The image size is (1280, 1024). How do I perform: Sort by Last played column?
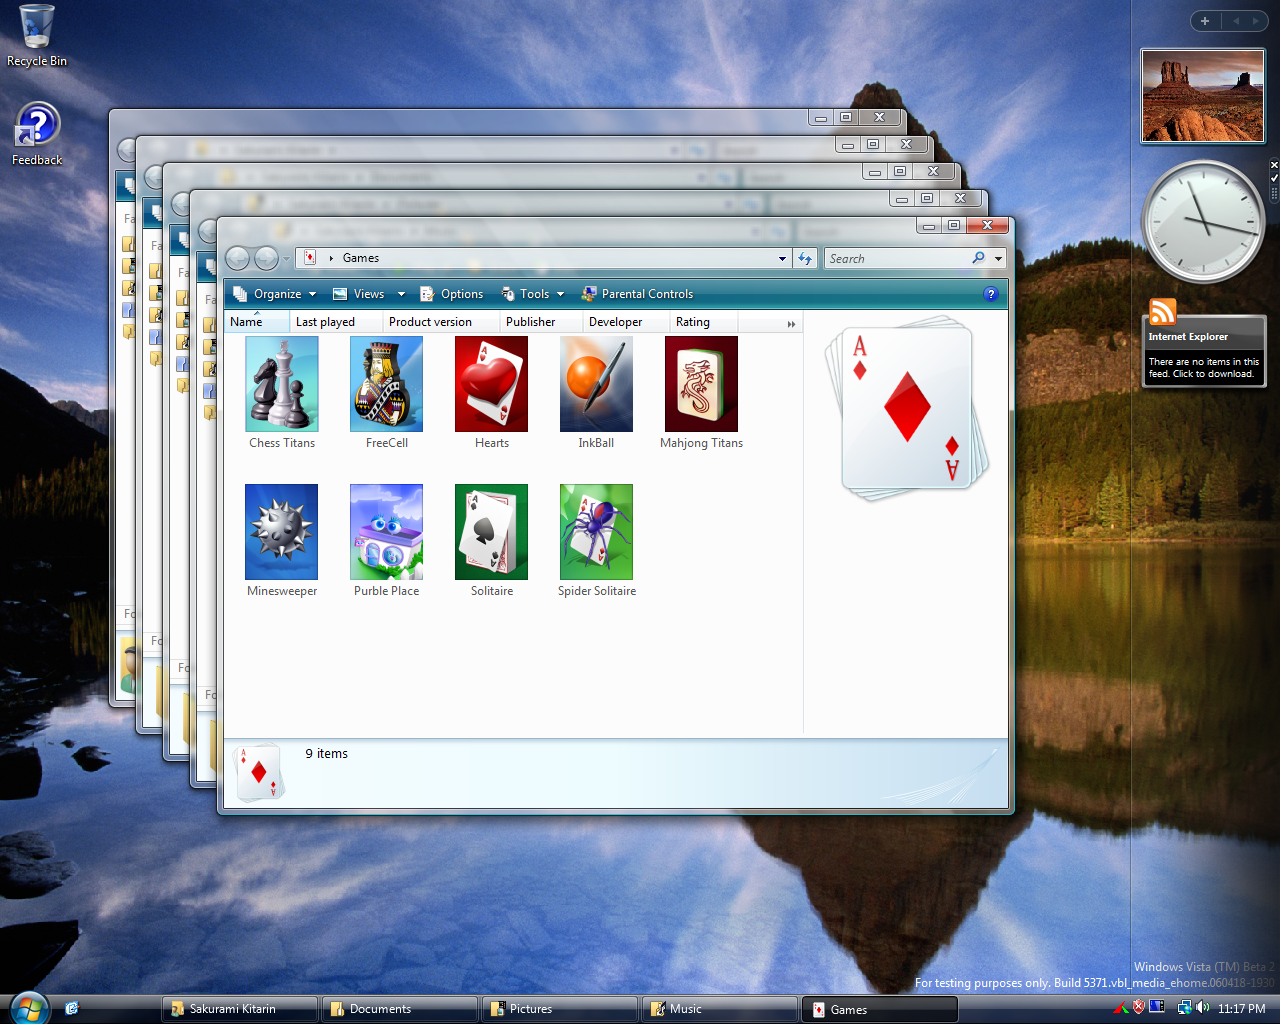click(336, 322)
